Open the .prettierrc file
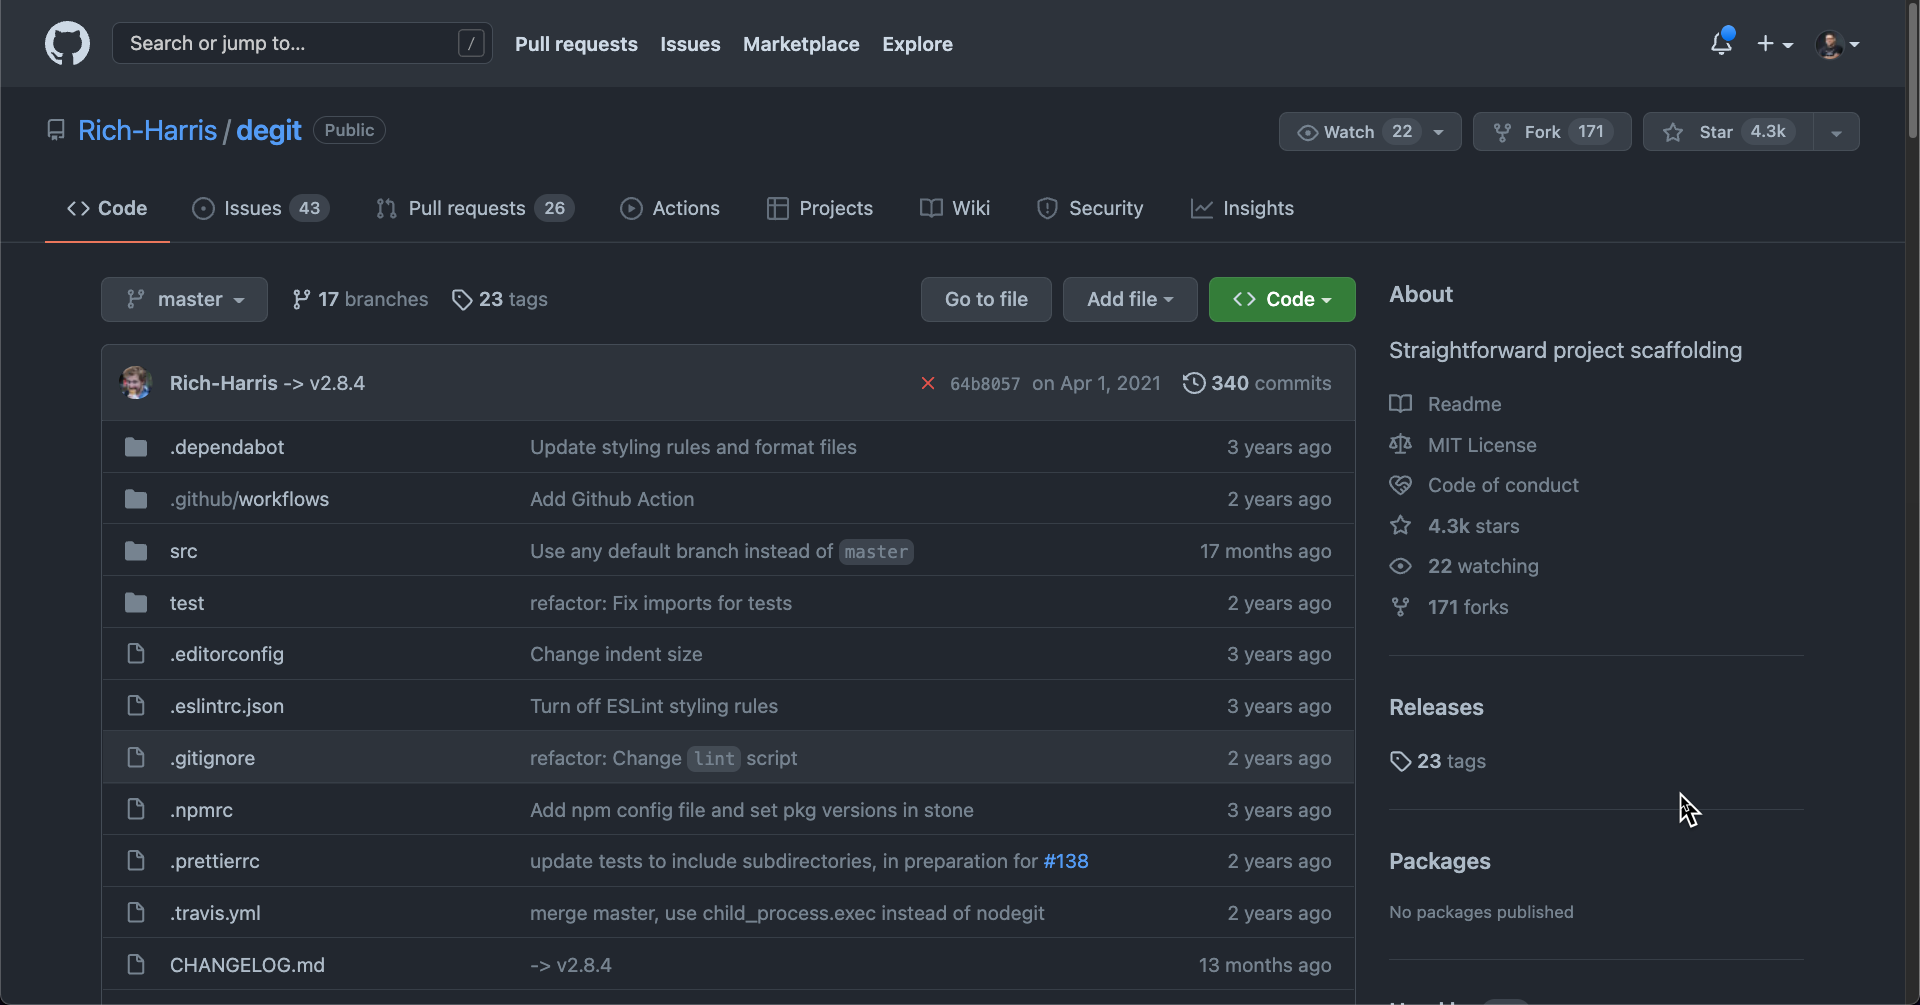Viewport: 1920px width, 1005px height. (215, 861)
